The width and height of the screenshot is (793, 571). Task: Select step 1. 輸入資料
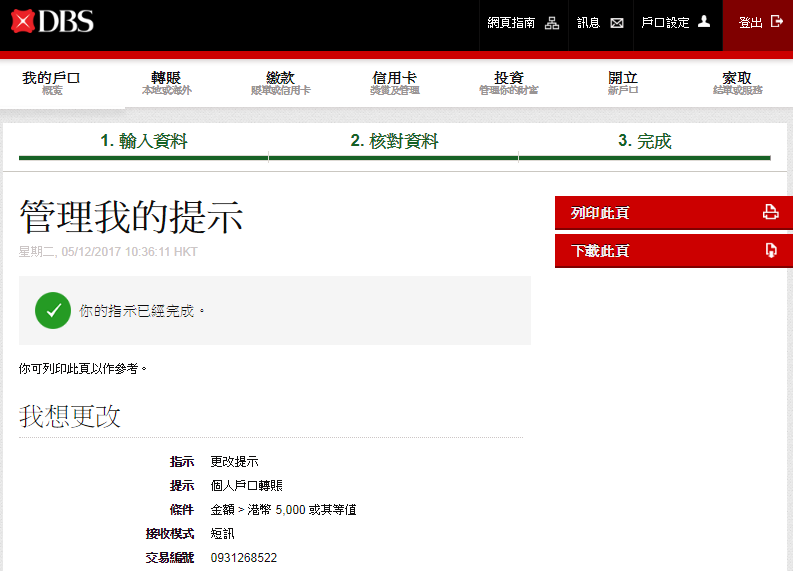[144, 141]
